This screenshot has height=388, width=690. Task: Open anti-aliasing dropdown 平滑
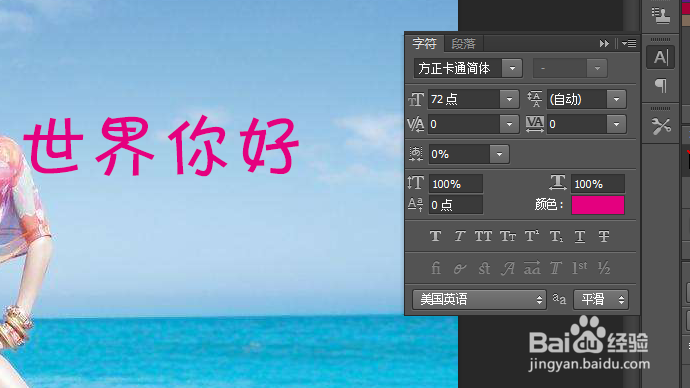(601, 300)
